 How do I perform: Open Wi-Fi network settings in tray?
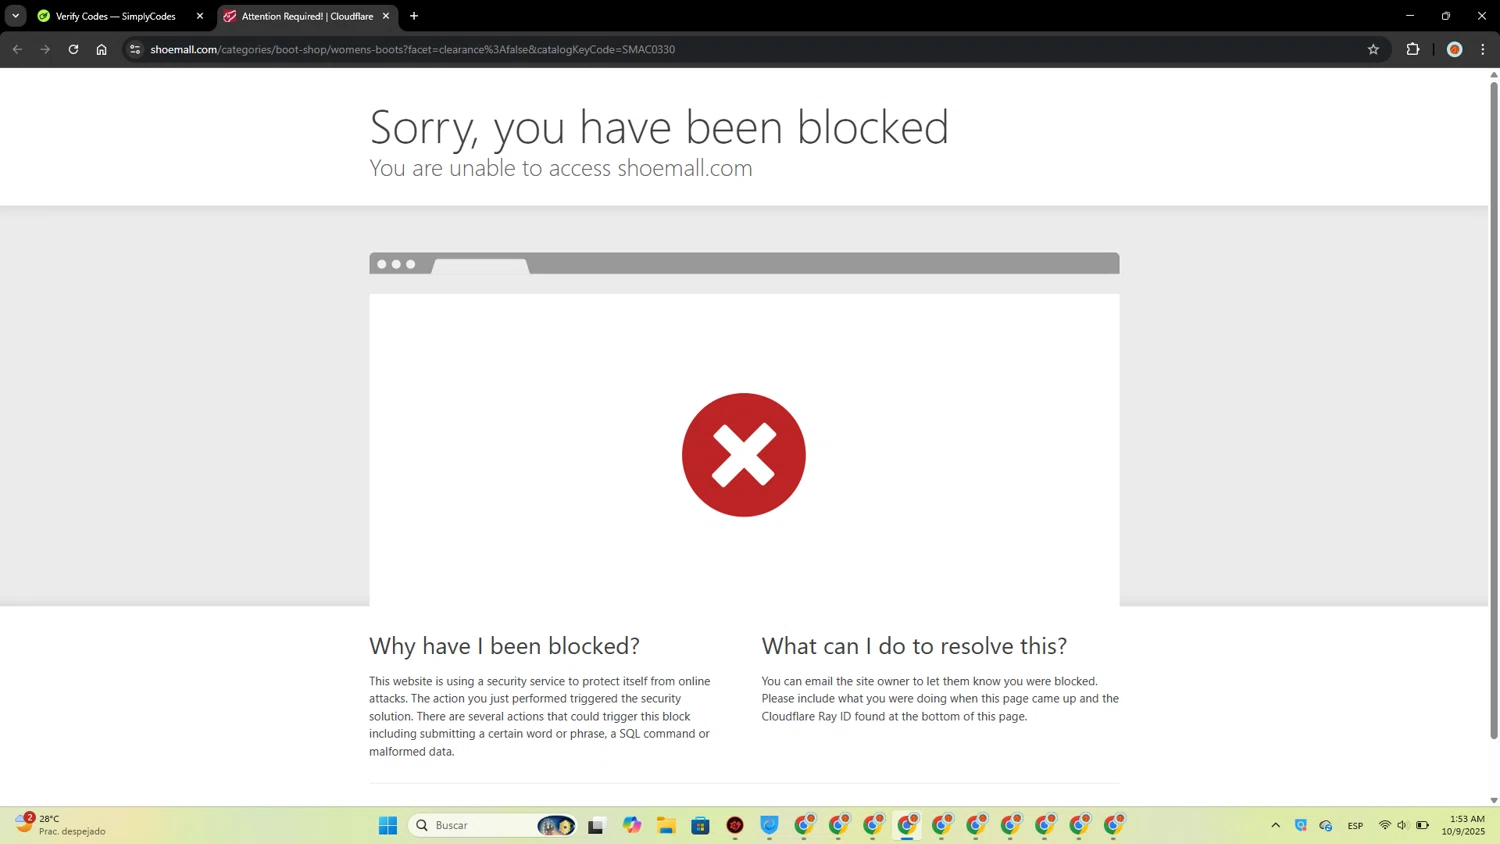[1385, 825]
